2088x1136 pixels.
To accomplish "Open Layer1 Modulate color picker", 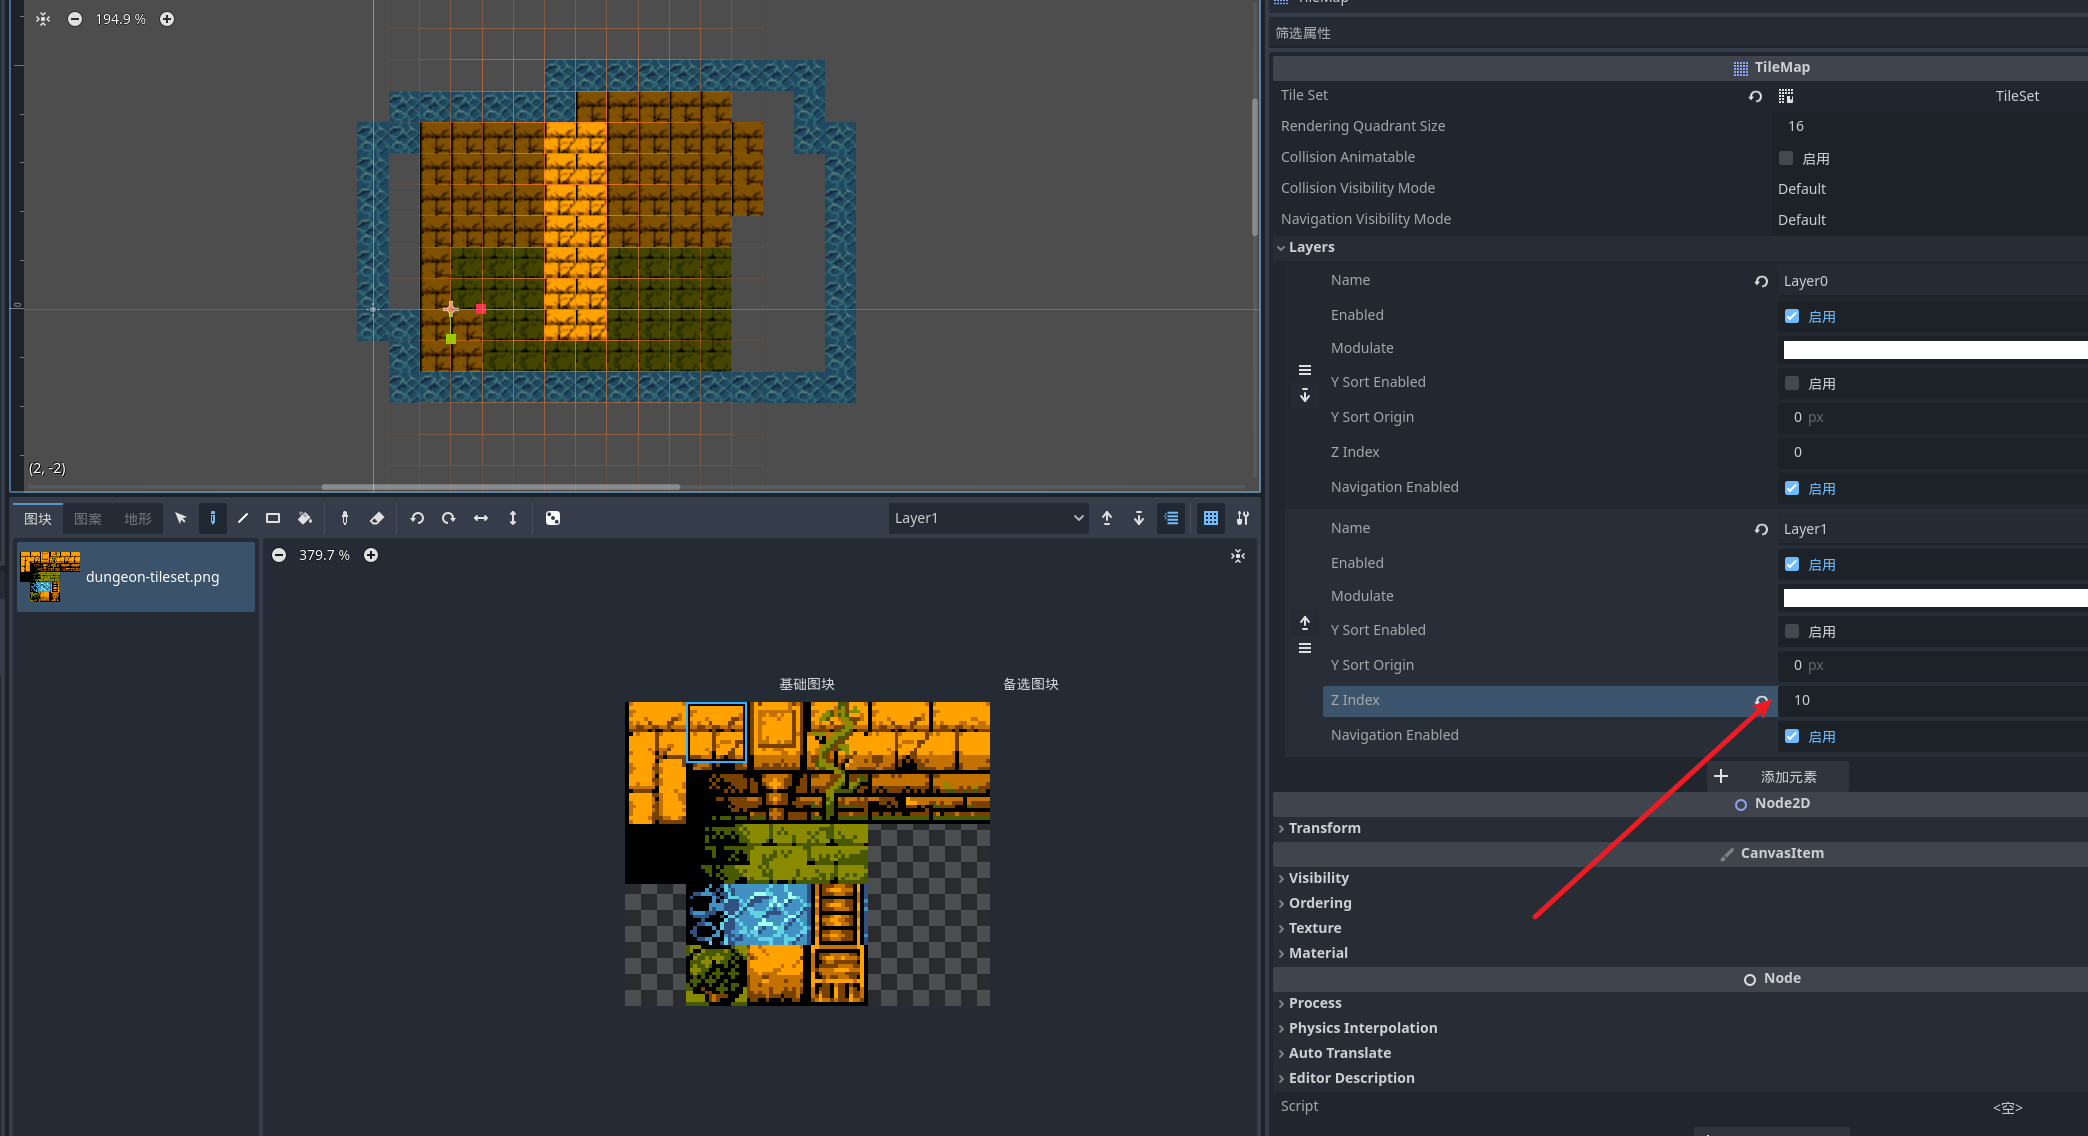I will (x=1935, y=598).
